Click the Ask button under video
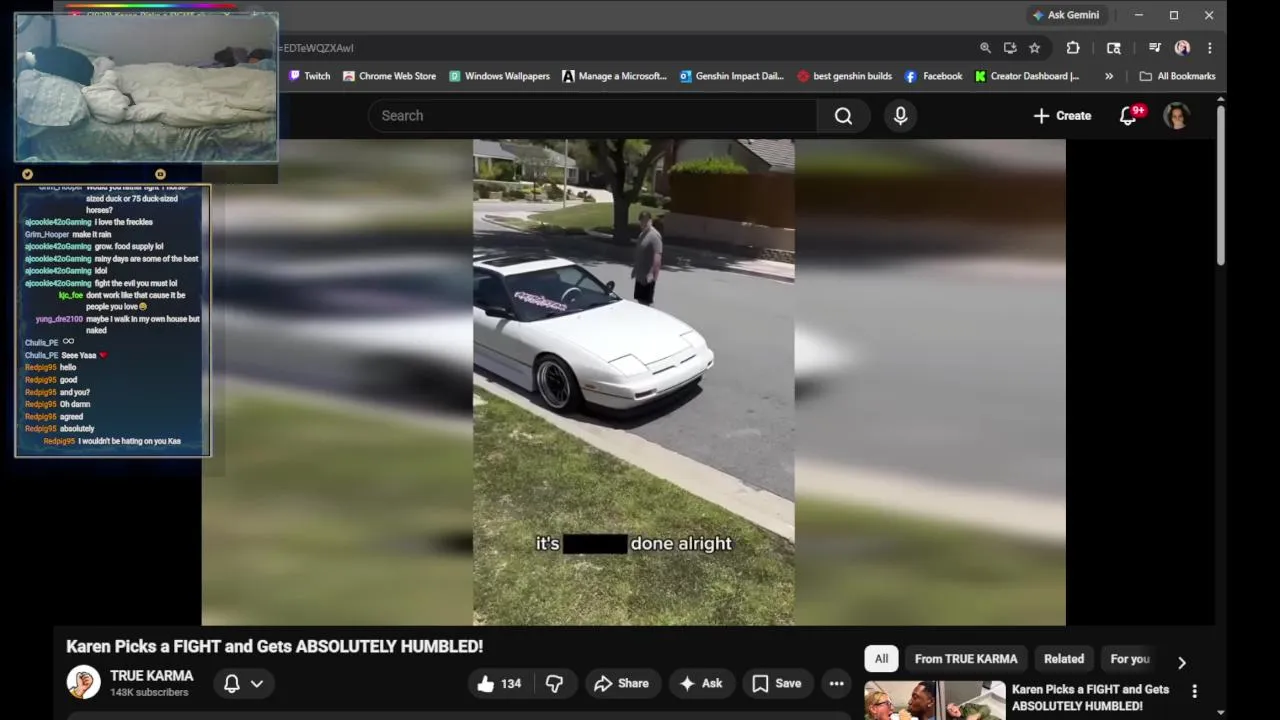Viewport: 1280px width, 720px height. 700,683
